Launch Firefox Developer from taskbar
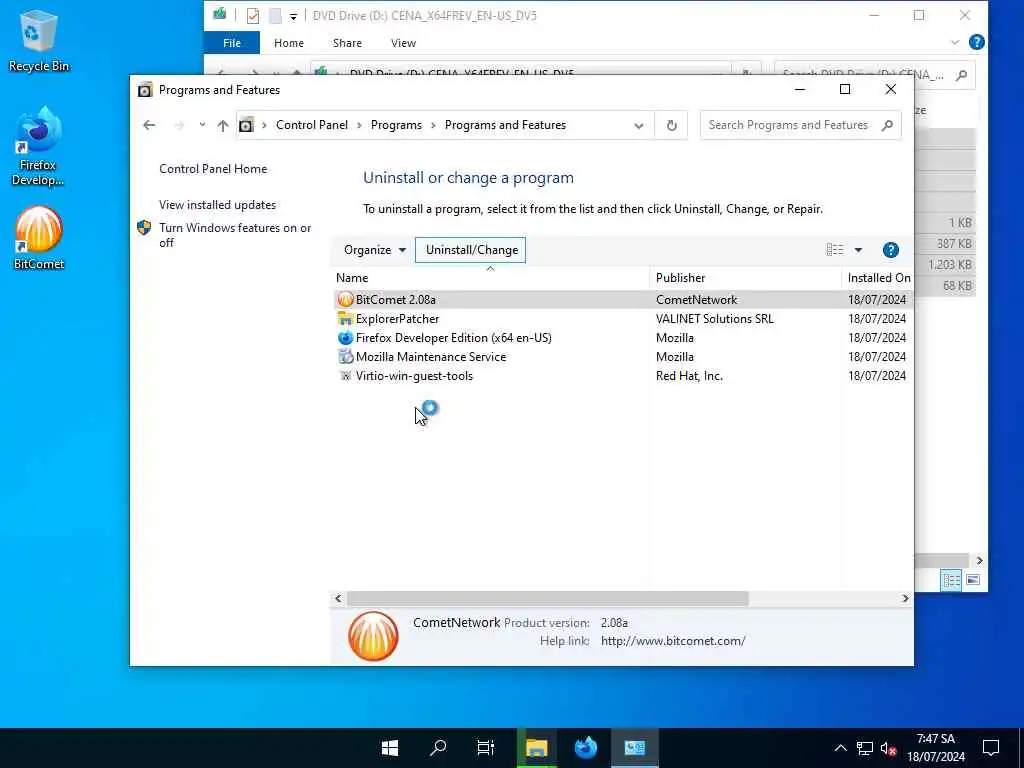The width and height of the screenshot is (1024, 768). (x=586, y=748)
